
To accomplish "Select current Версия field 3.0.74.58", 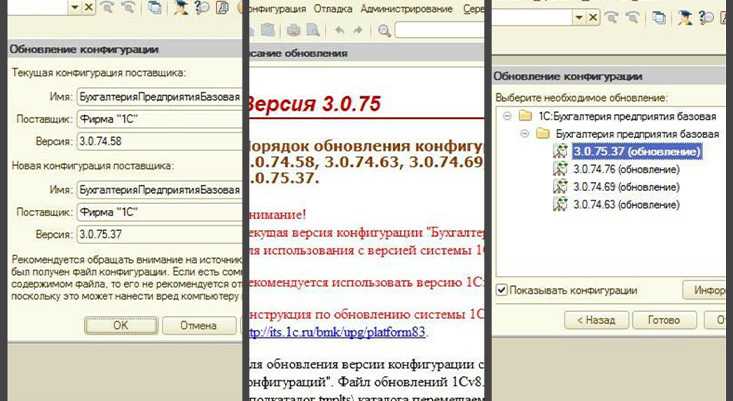I will click(x=159, y=141).
